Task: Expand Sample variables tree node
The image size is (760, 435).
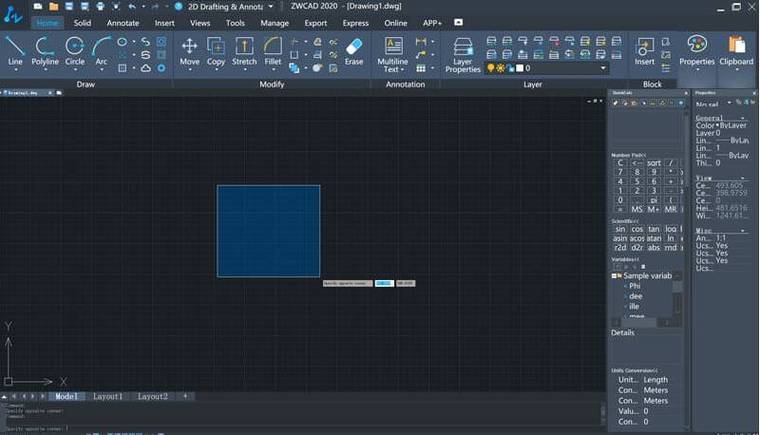Action: 614,276
